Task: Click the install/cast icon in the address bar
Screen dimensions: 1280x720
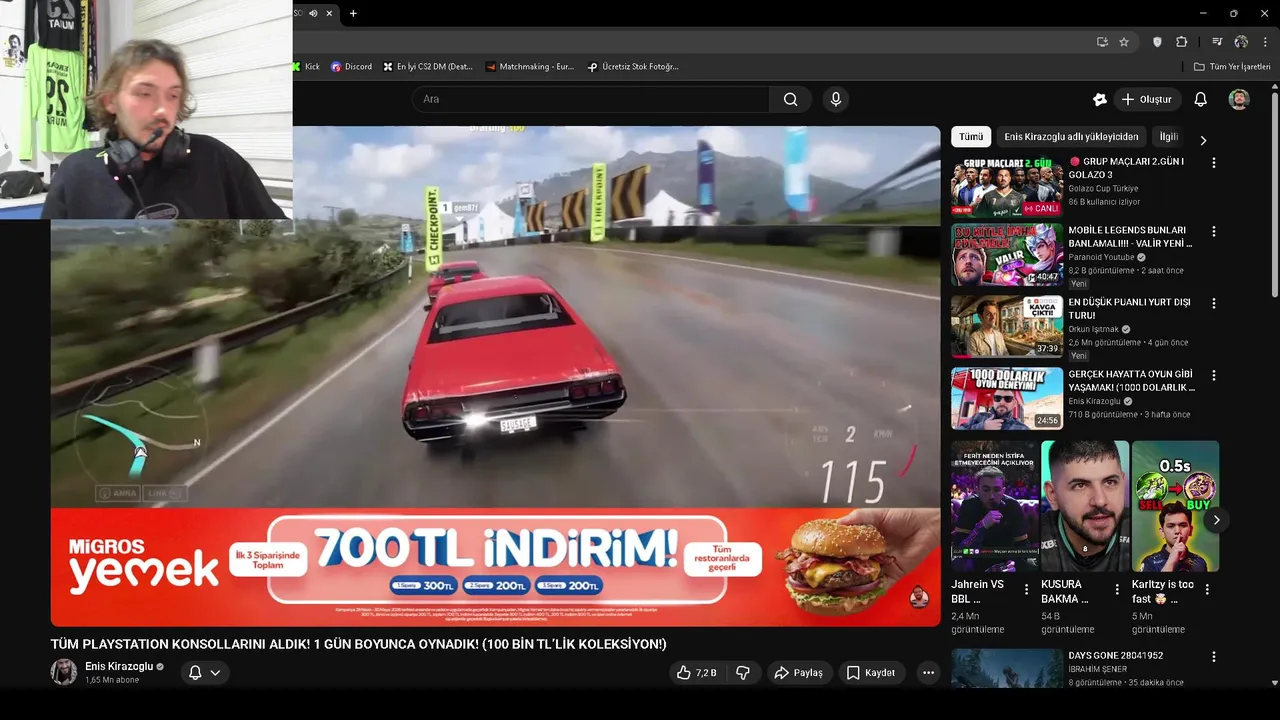Action: pos(1102,42)
